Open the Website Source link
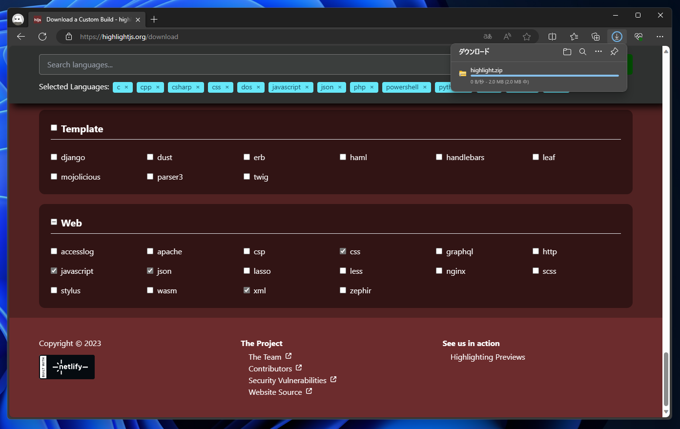Screen dimensions: 680x429 (275, 392)
